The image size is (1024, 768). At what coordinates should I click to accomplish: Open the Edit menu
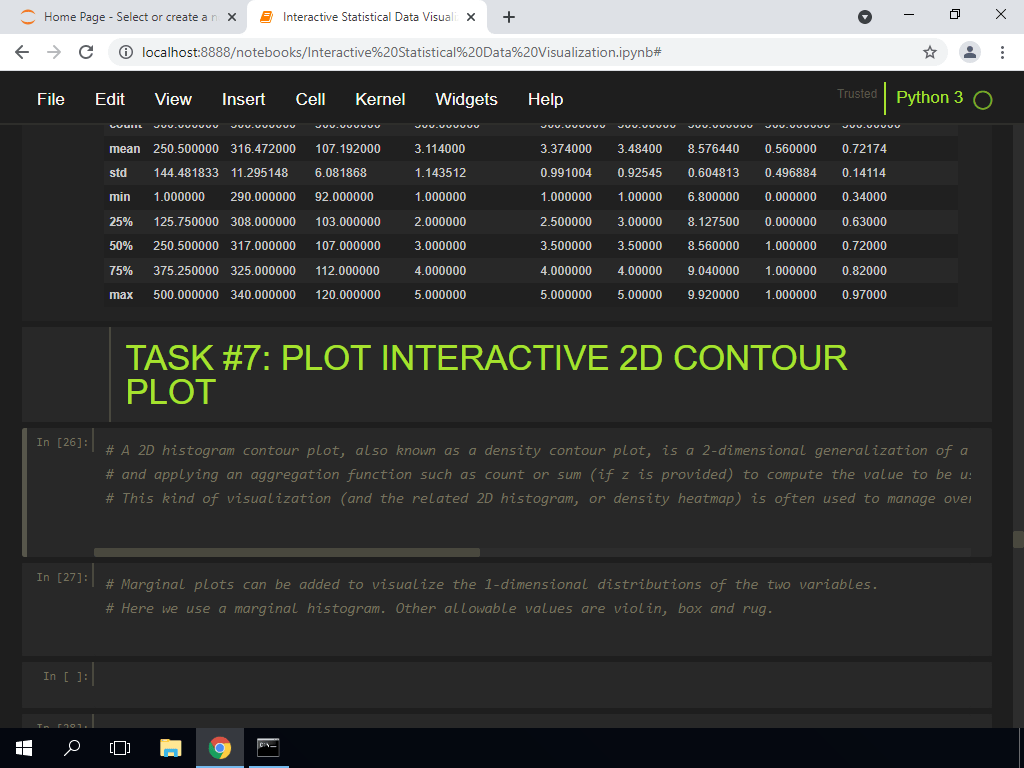coord(110,99)
